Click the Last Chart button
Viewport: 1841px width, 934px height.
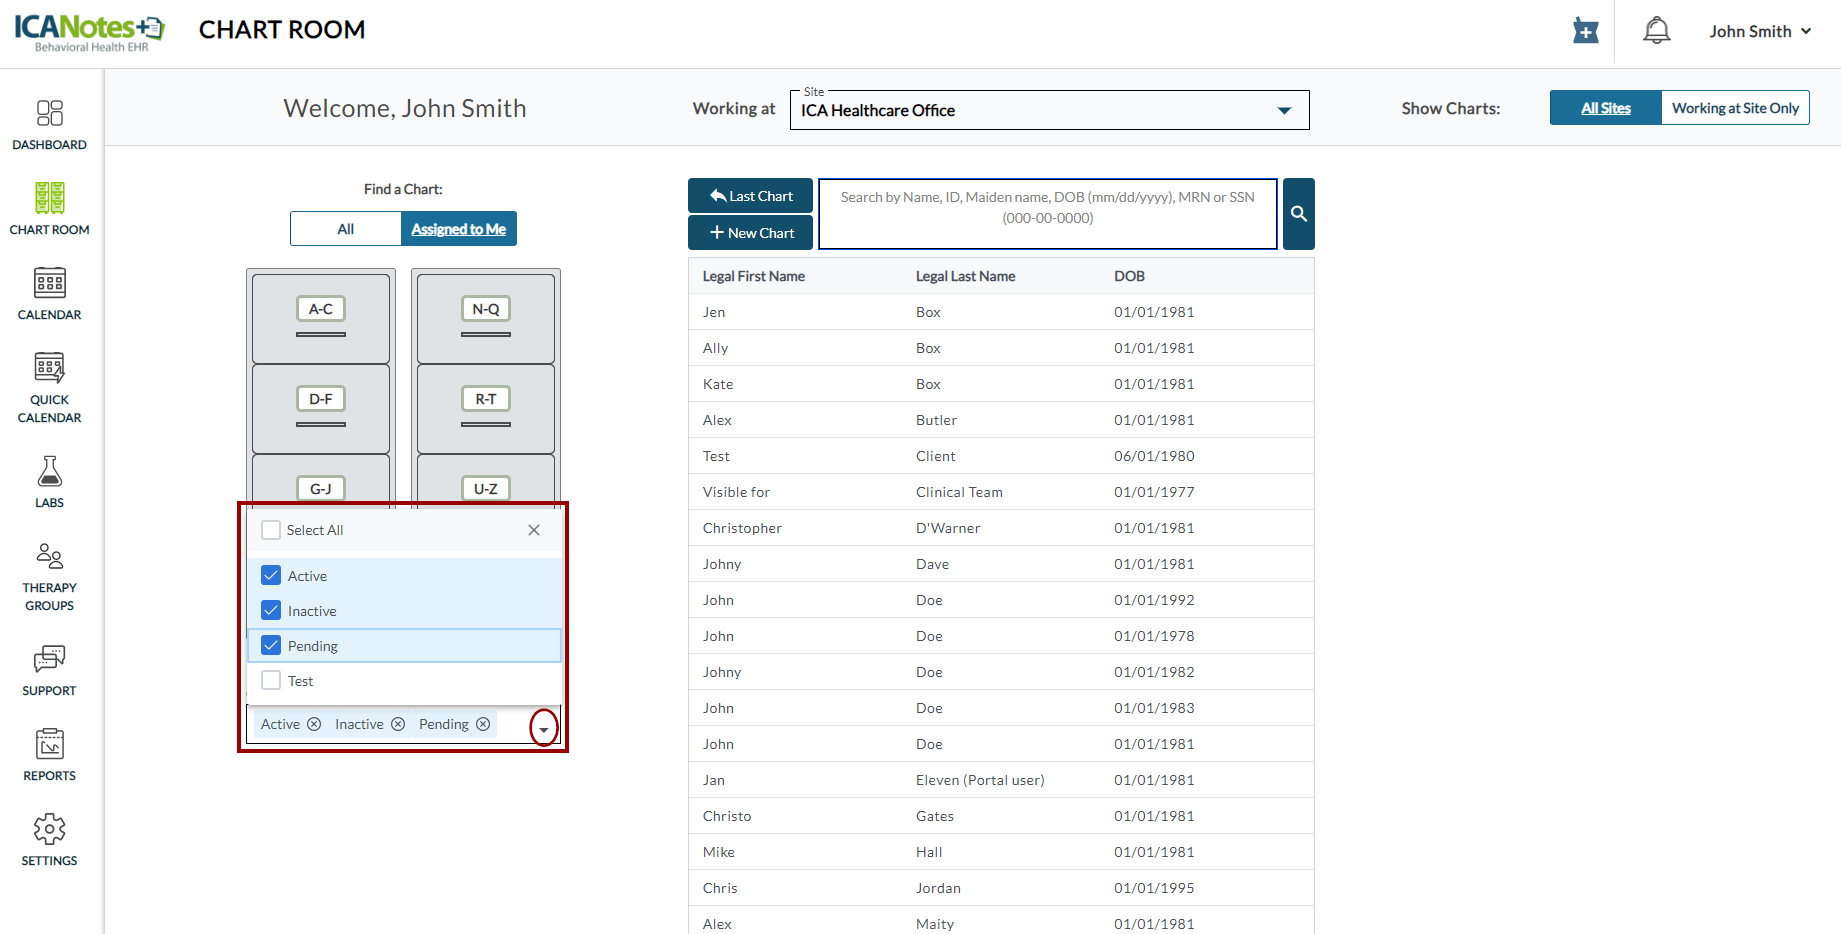[x=750, y=196]
